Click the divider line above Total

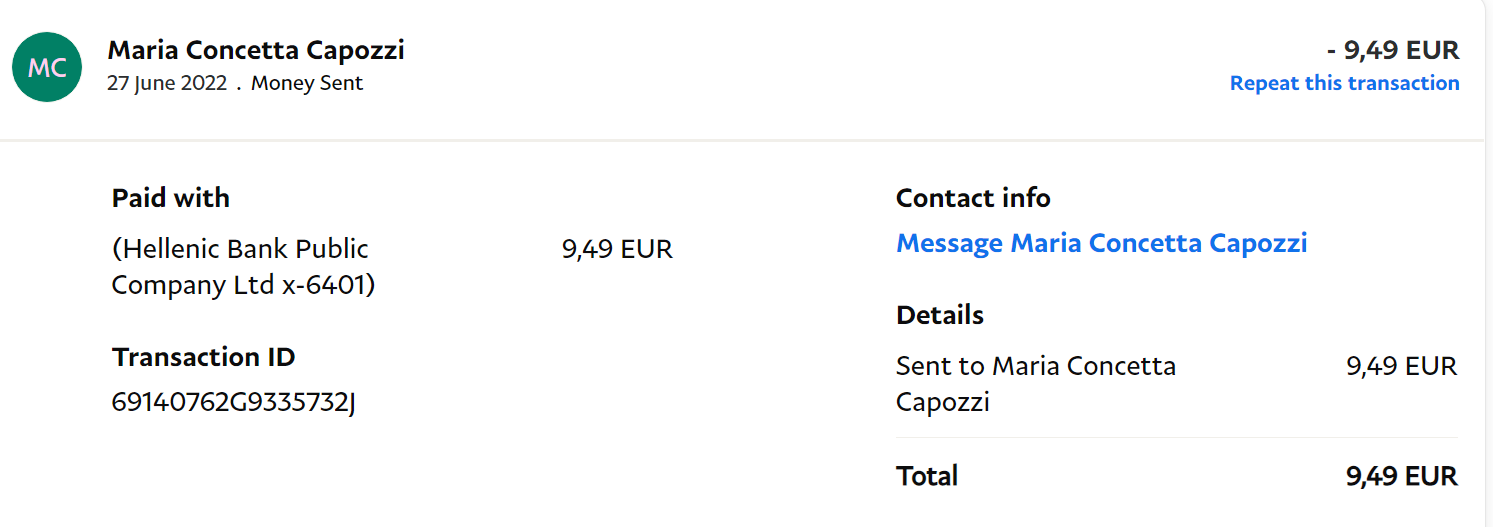[1176, 438]
